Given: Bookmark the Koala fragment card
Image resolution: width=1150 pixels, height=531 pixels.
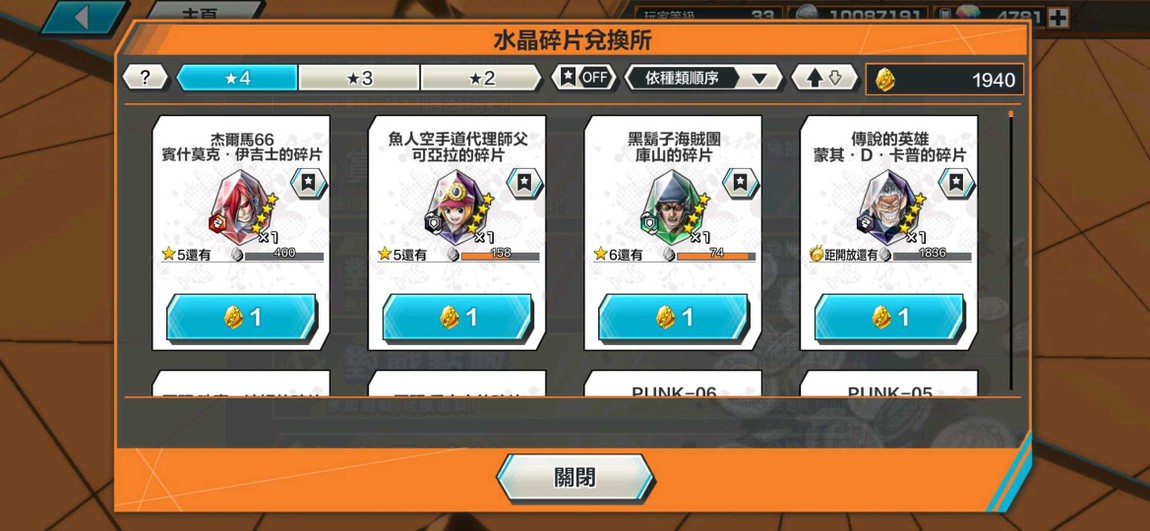Looking at the screenshot, I should (x=524, y=183).
